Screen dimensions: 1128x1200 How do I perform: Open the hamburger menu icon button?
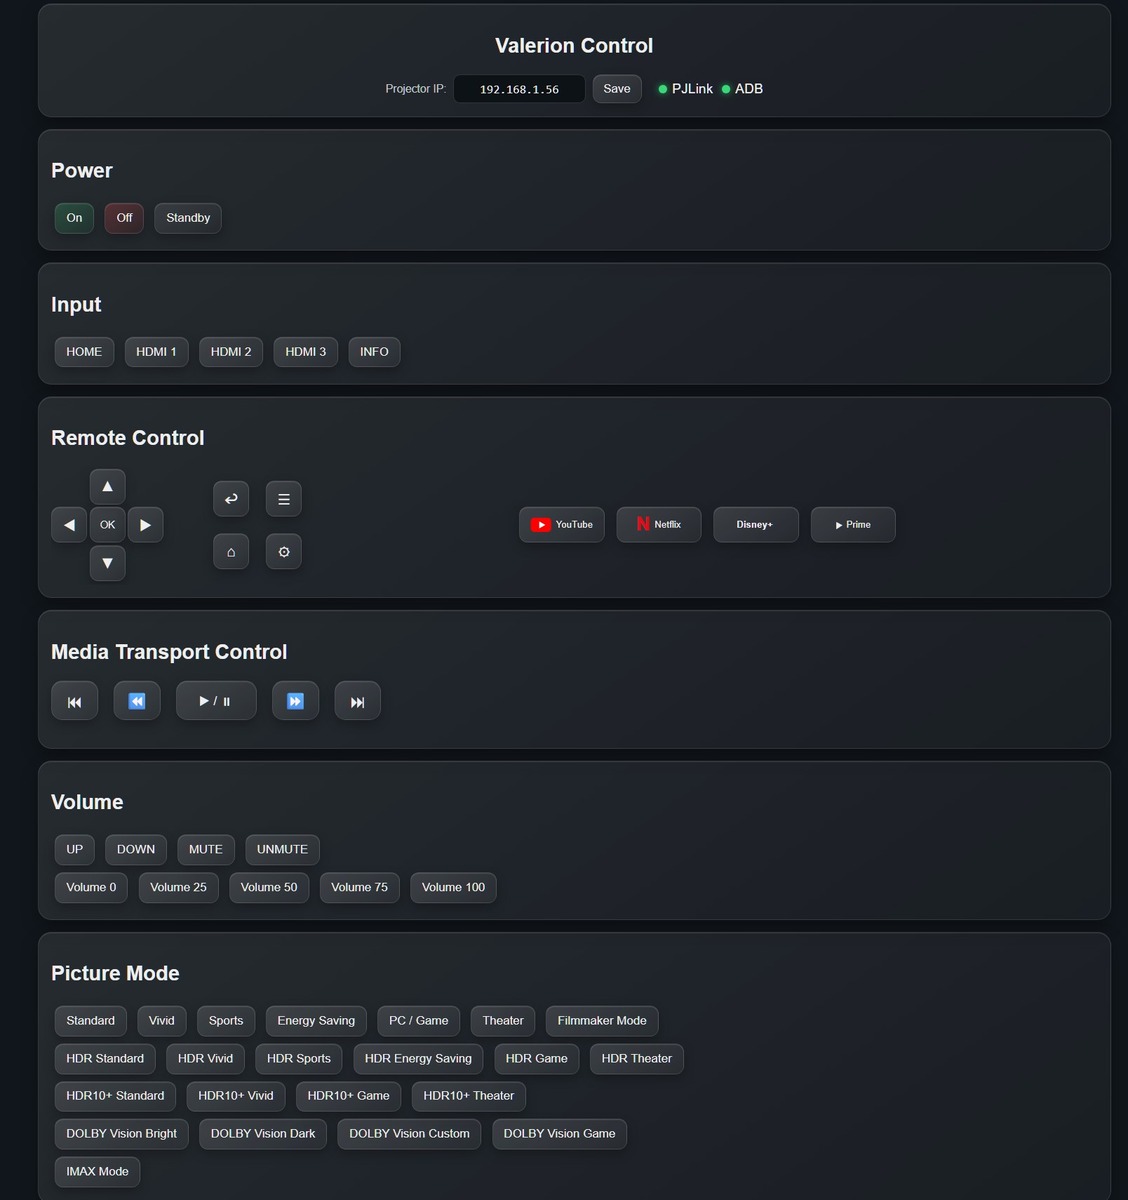(284, 499)
